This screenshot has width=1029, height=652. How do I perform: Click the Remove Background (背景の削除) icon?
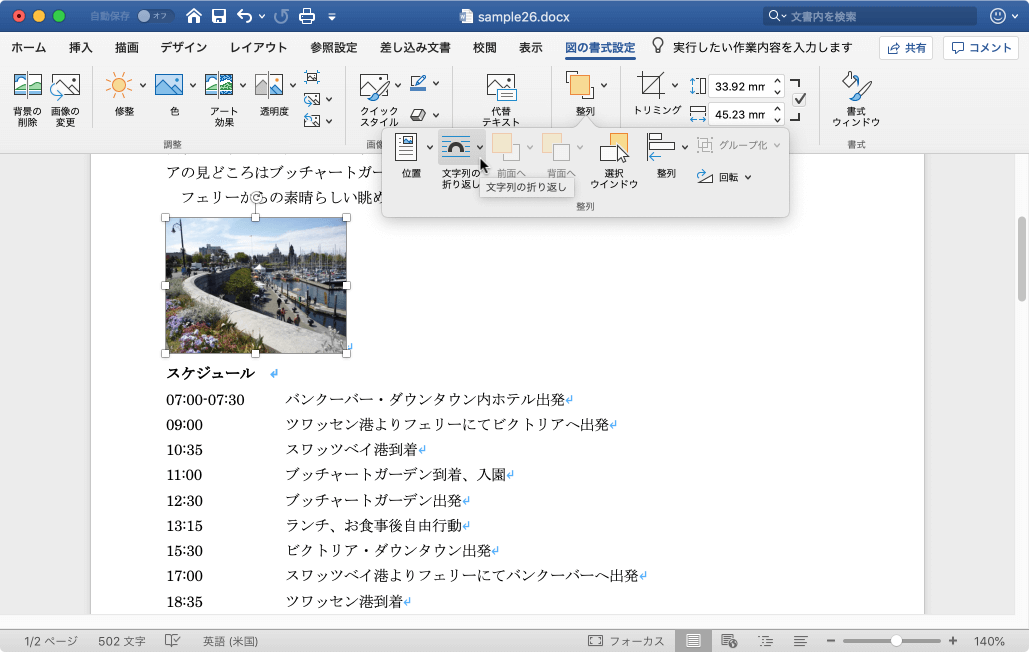pyautogui.click(x=27, y=86)
